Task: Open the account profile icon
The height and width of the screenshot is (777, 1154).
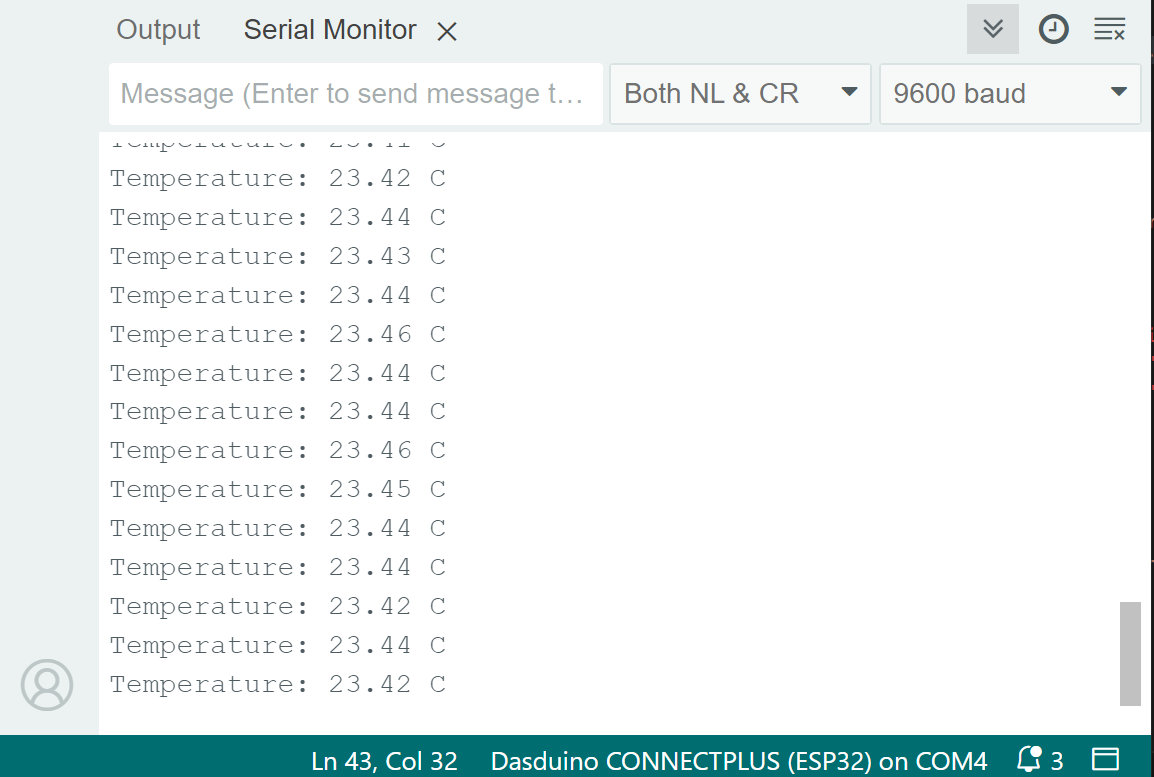Action: [47, 685]
